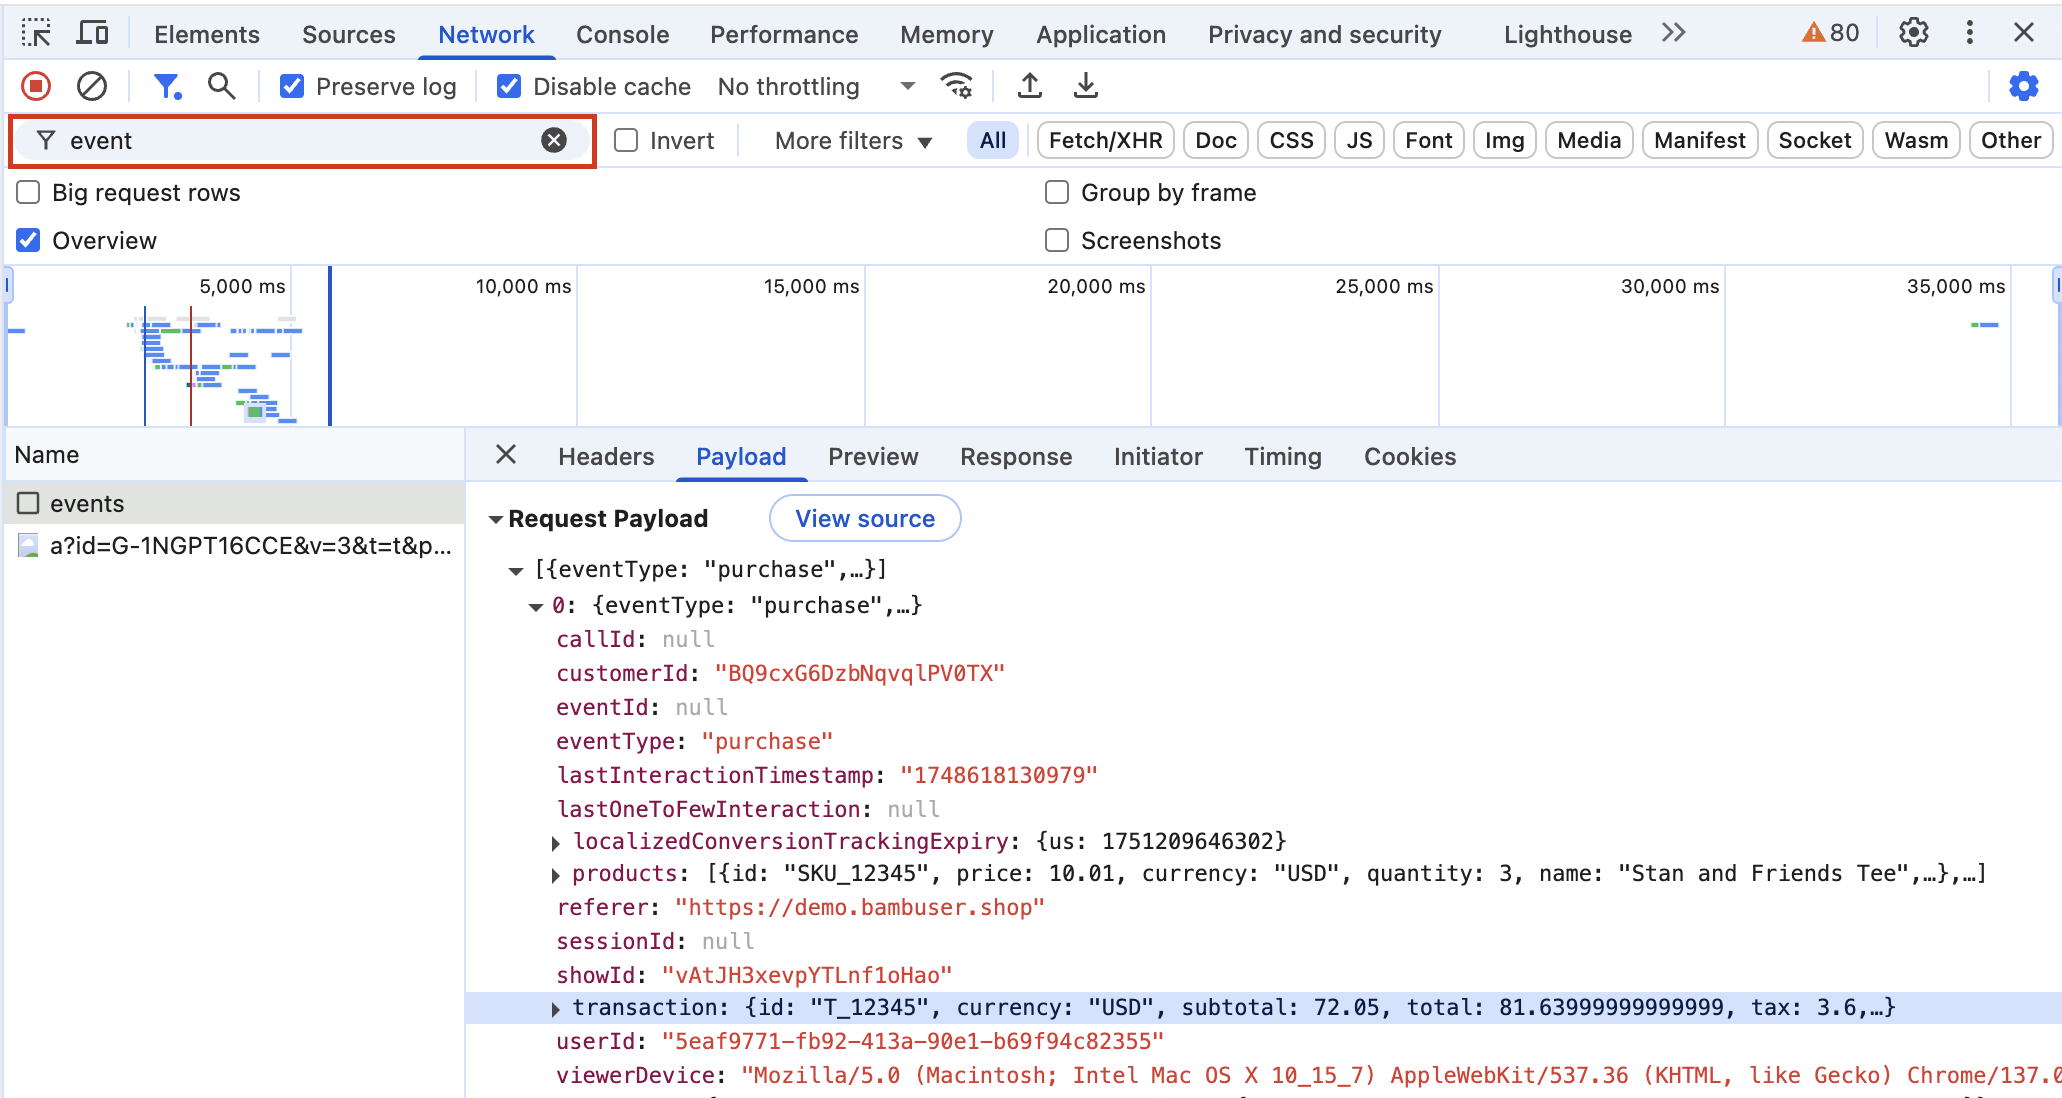Open DevTools settings gear
This screenshot has width=2062, height=1098.
[x=1914, y=33]
